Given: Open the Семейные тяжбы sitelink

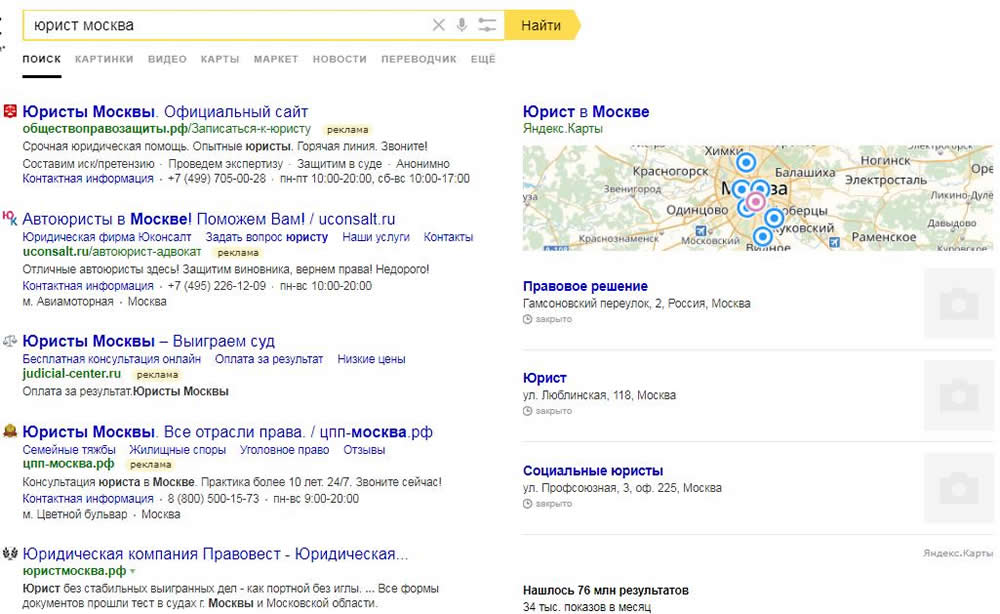Looking at the screenshot, I should pyautogui.click(x=64, y=450).
